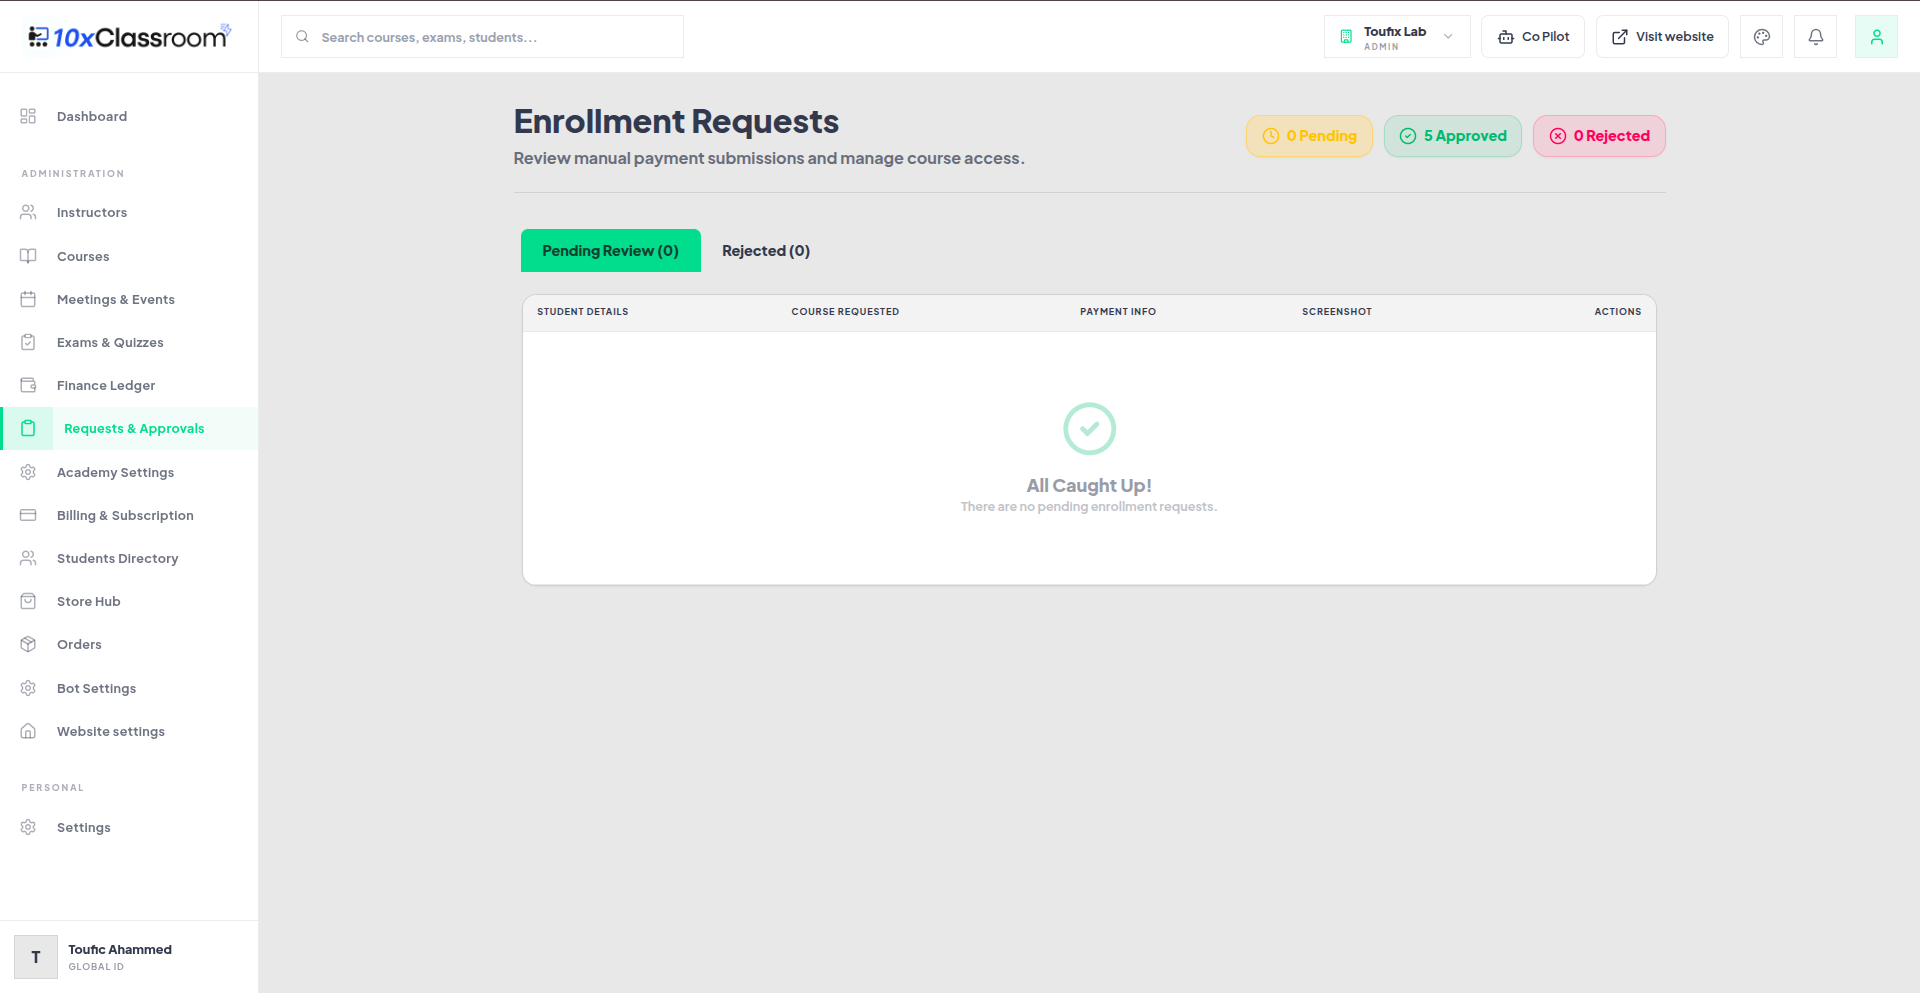Click the Exams & Quizzes clipboard icon
Screen dimensions: 1920x993
(28, 342)
